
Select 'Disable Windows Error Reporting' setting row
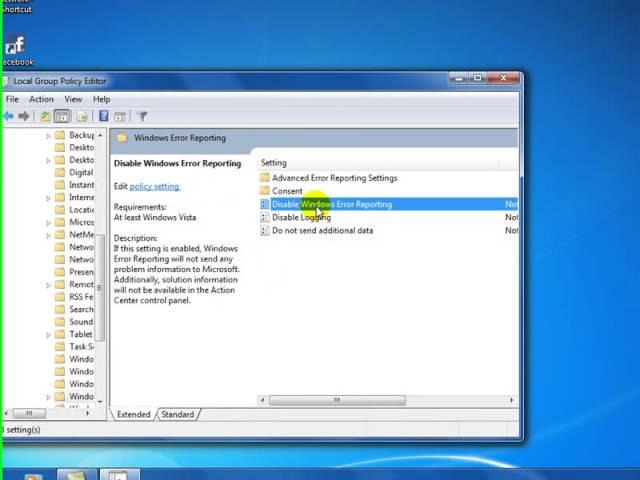point(388,204)
